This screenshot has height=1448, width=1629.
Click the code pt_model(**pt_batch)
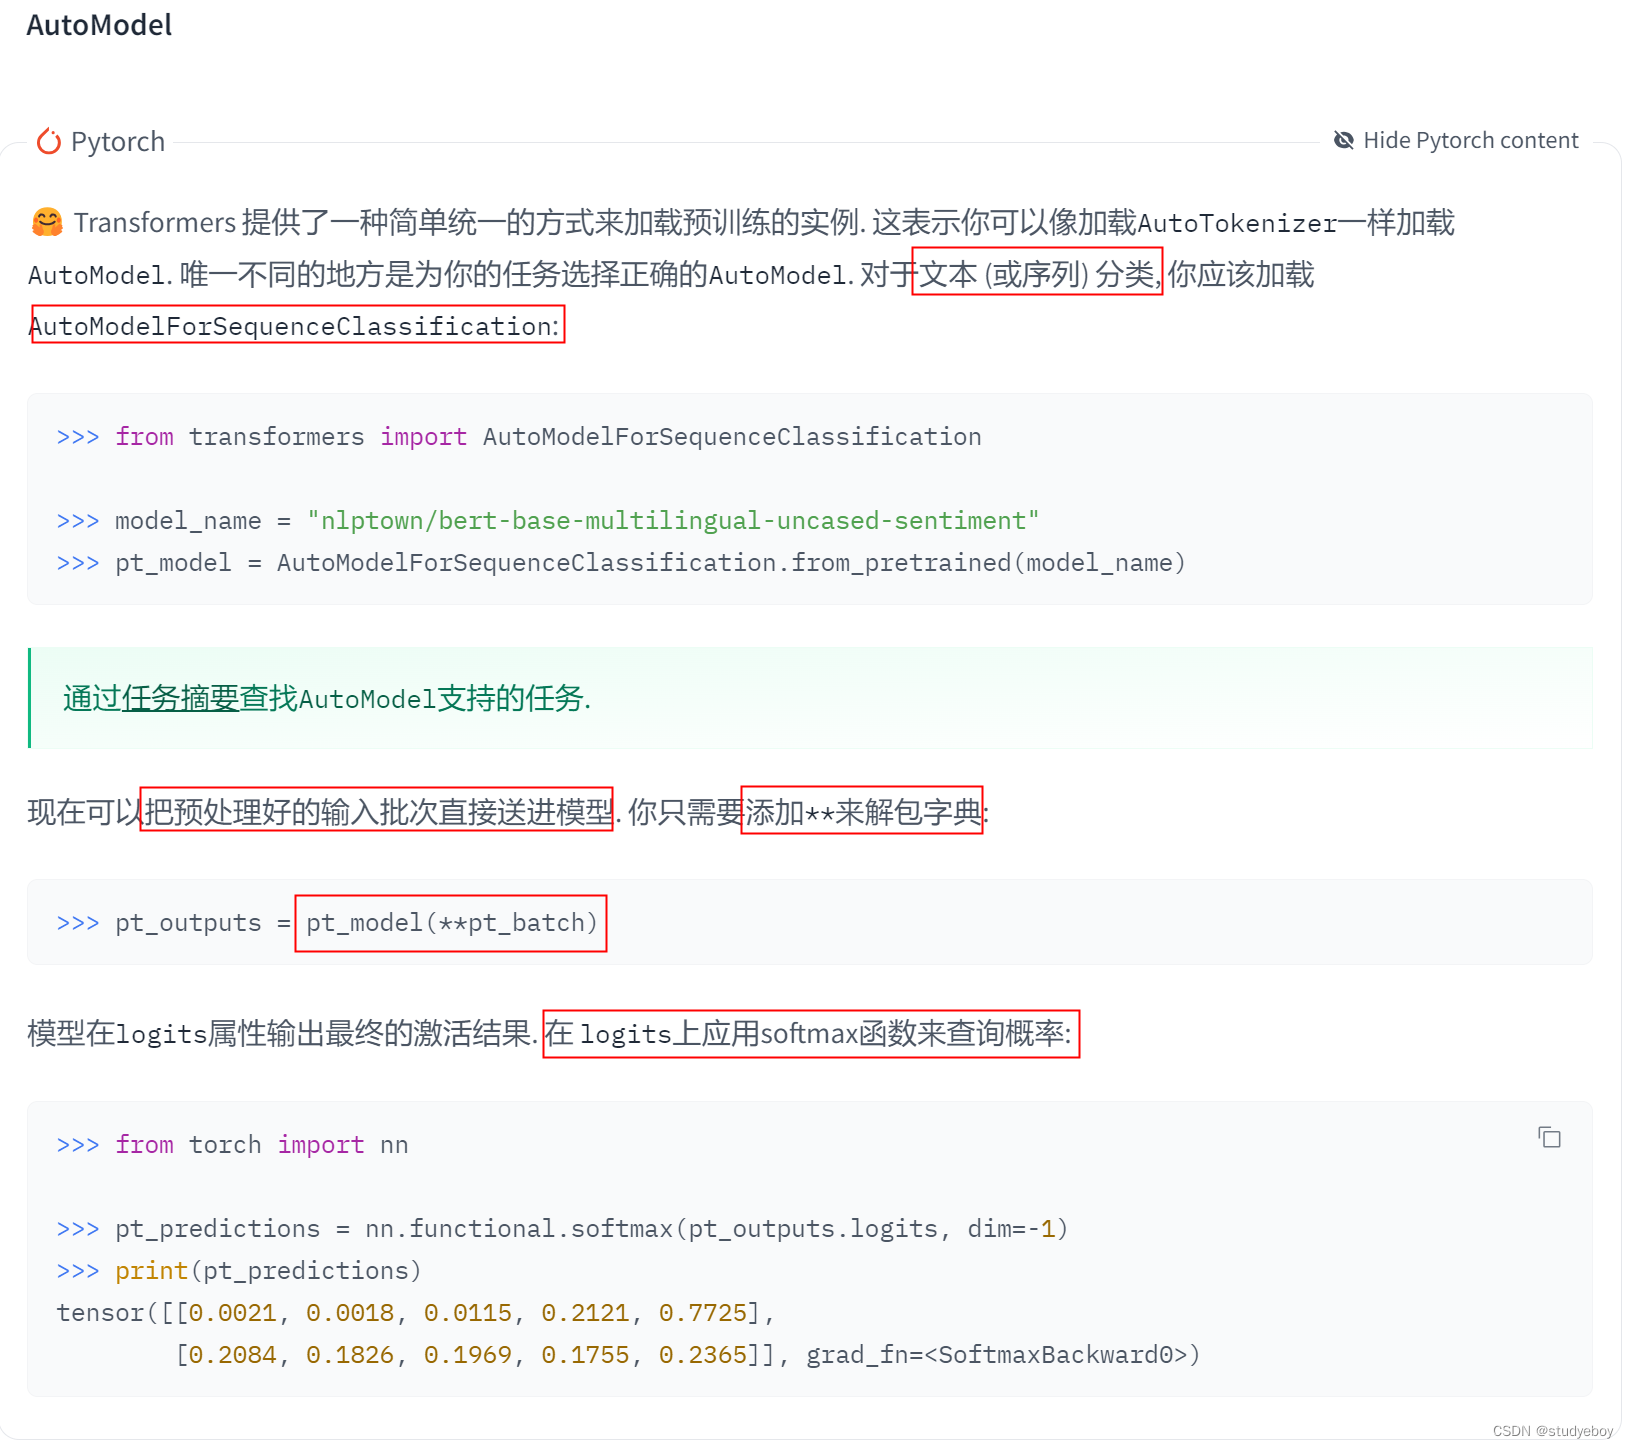tap(451, 923)
